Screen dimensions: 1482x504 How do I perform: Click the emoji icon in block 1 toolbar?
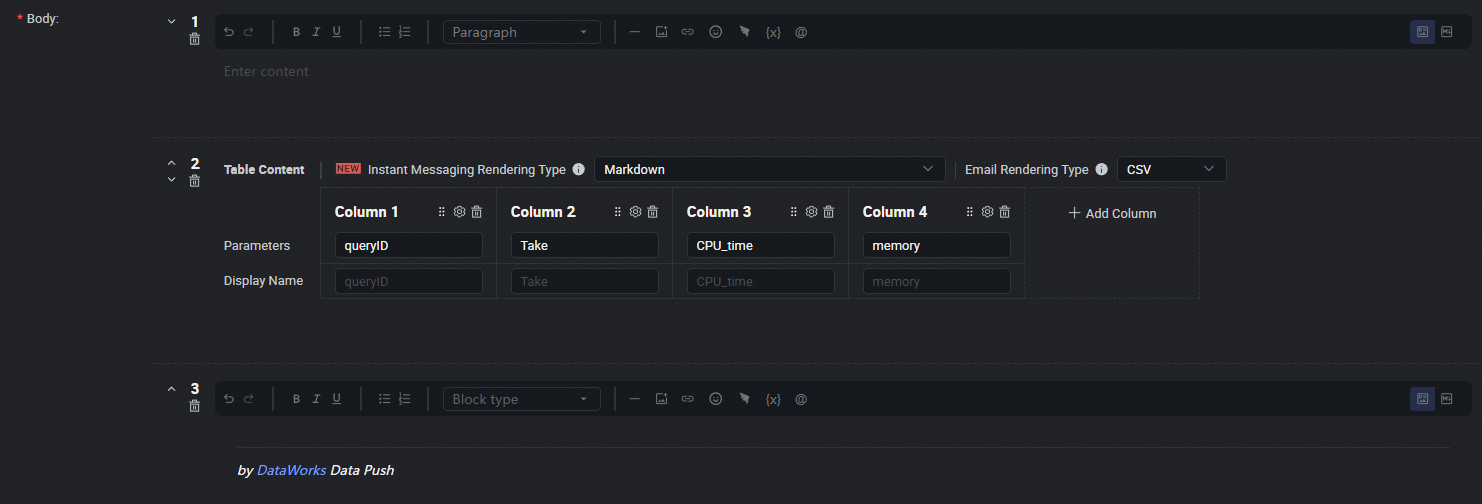715,32
